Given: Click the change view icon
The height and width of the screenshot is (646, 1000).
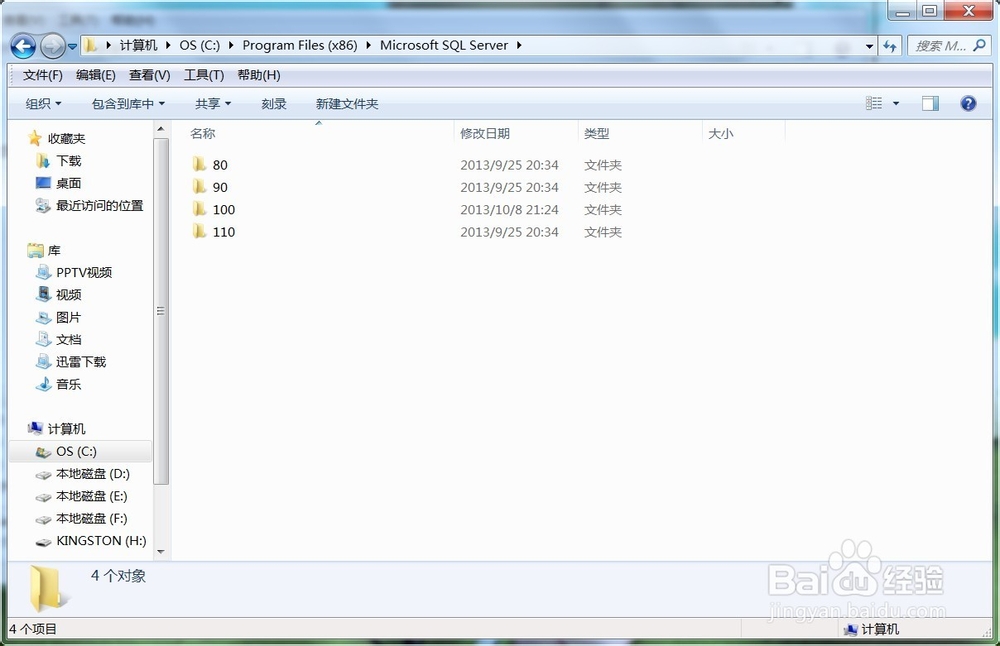Looking at the screenshot, I should point(874,103).
